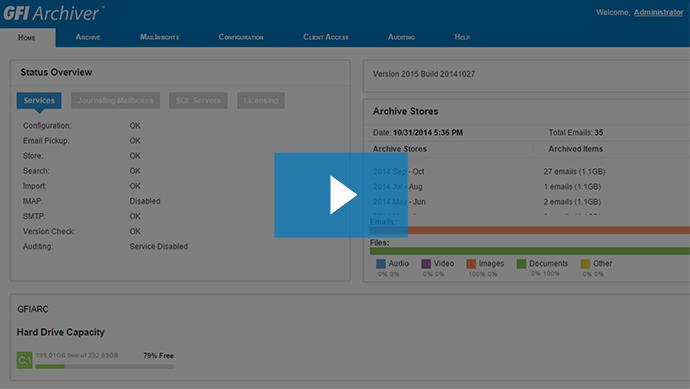Switch to the Archive menu
This screenshot has width=690, height=389.
click(88, 37)
